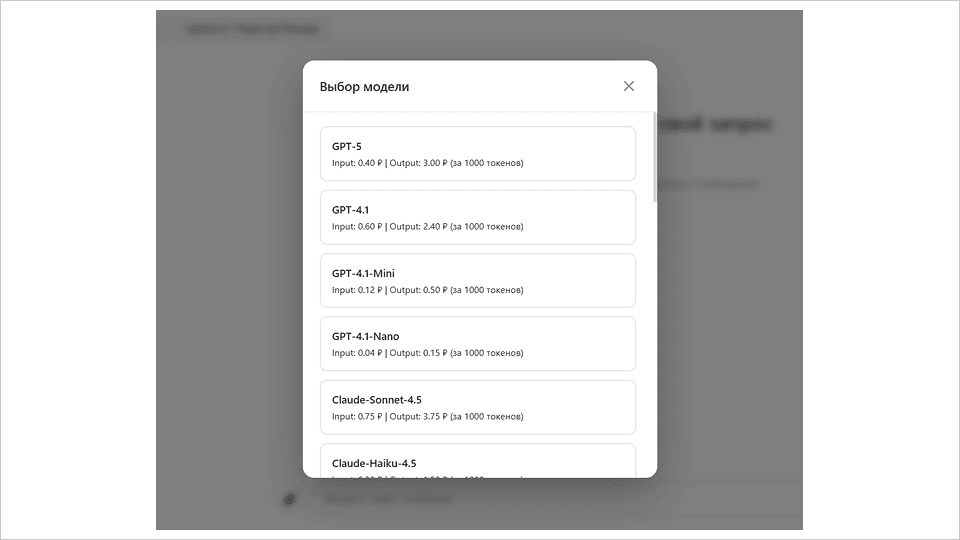Click GPT-4.1-Mini pricing text "Input: 0.12 ₽"
Viewport: 960px width, 540px height.
click(x=357, y=290)
